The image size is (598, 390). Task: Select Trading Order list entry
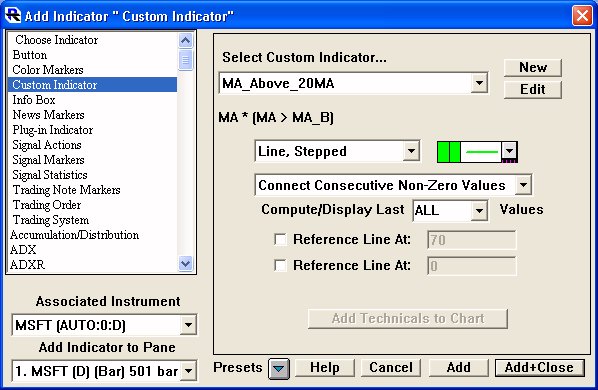click(92, 205)
